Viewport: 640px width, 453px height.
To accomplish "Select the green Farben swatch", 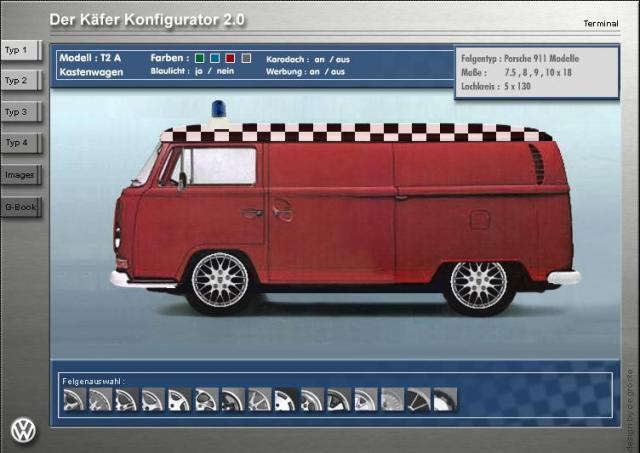I will point(200,58).
